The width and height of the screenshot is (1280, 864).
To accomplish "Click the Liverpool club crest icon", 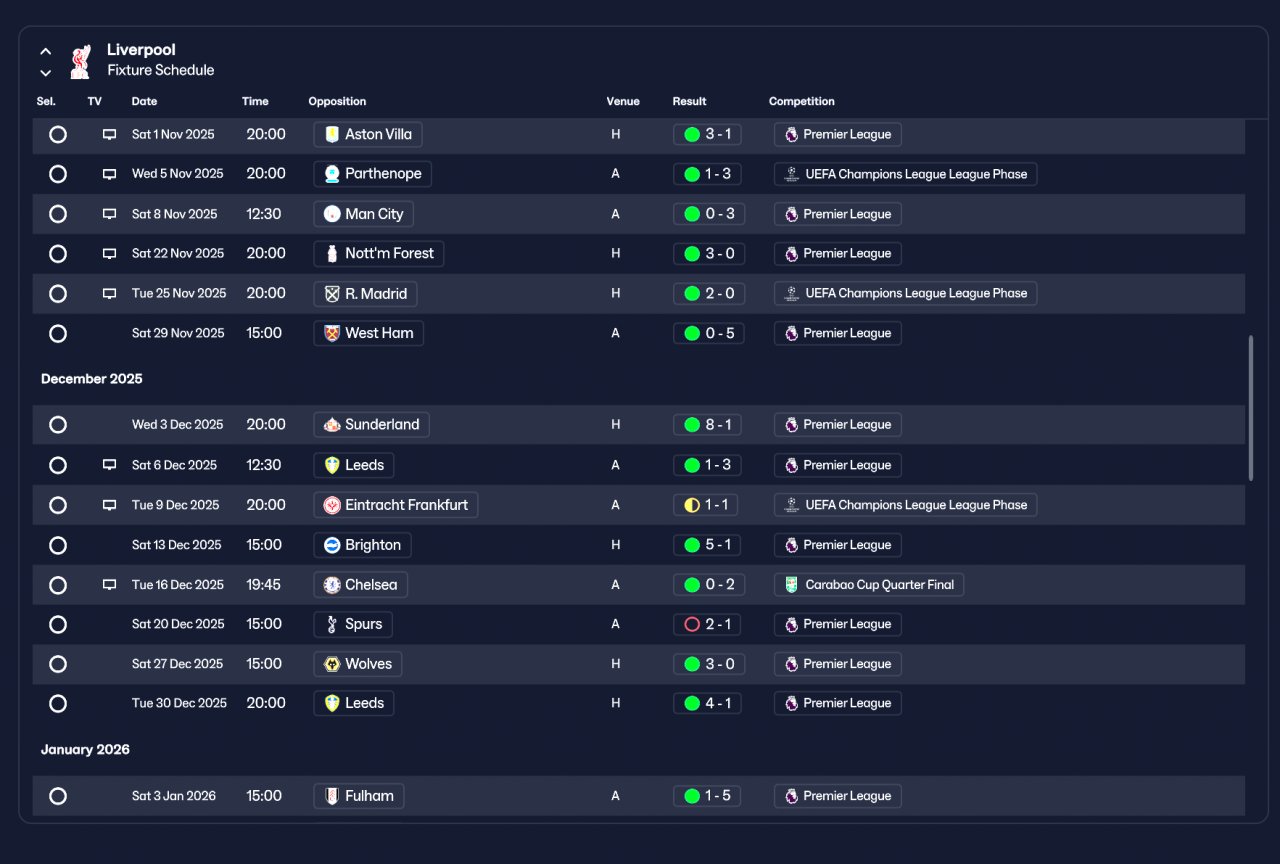I will (x=80, y=61).
